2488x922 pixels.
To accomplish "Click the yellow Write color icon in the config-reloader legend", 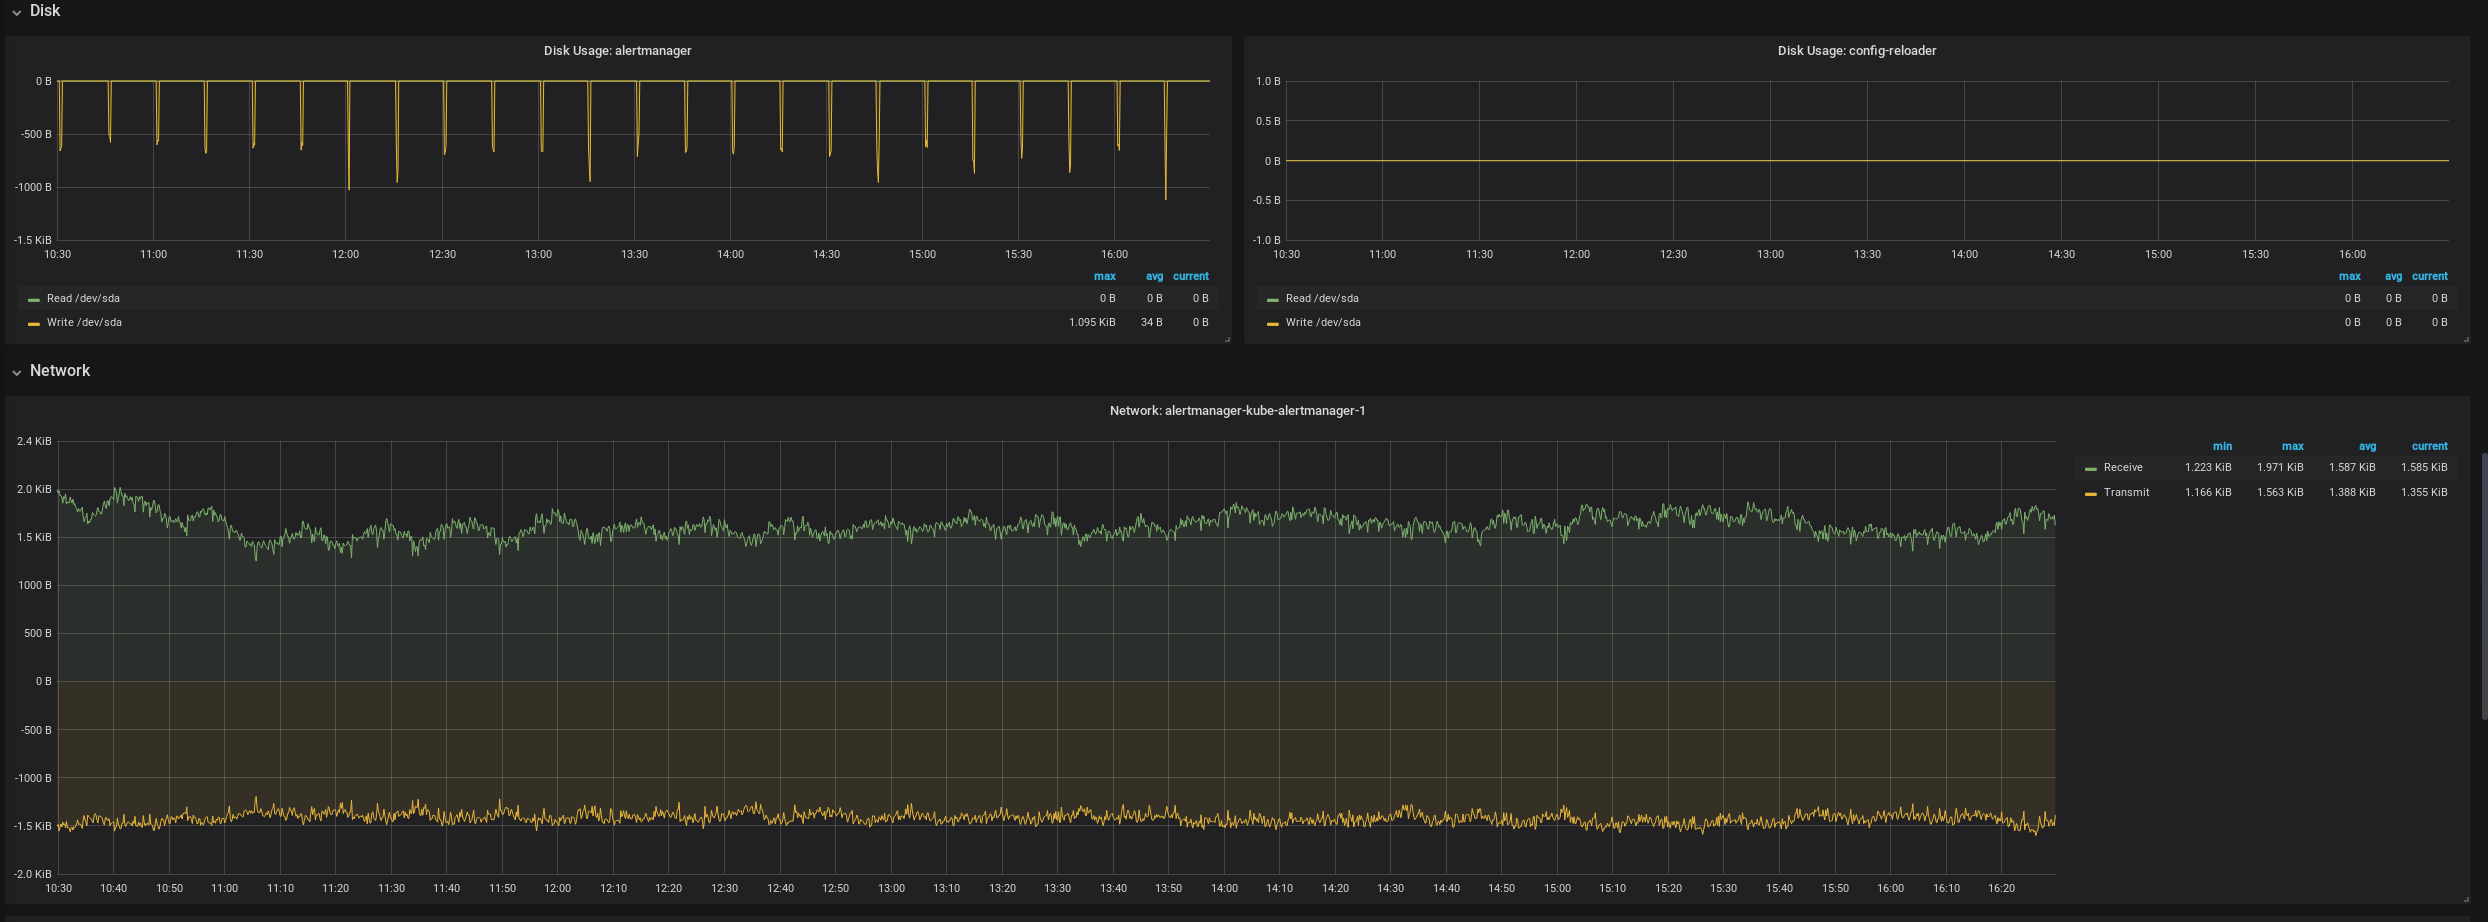I will (1272, 324).
